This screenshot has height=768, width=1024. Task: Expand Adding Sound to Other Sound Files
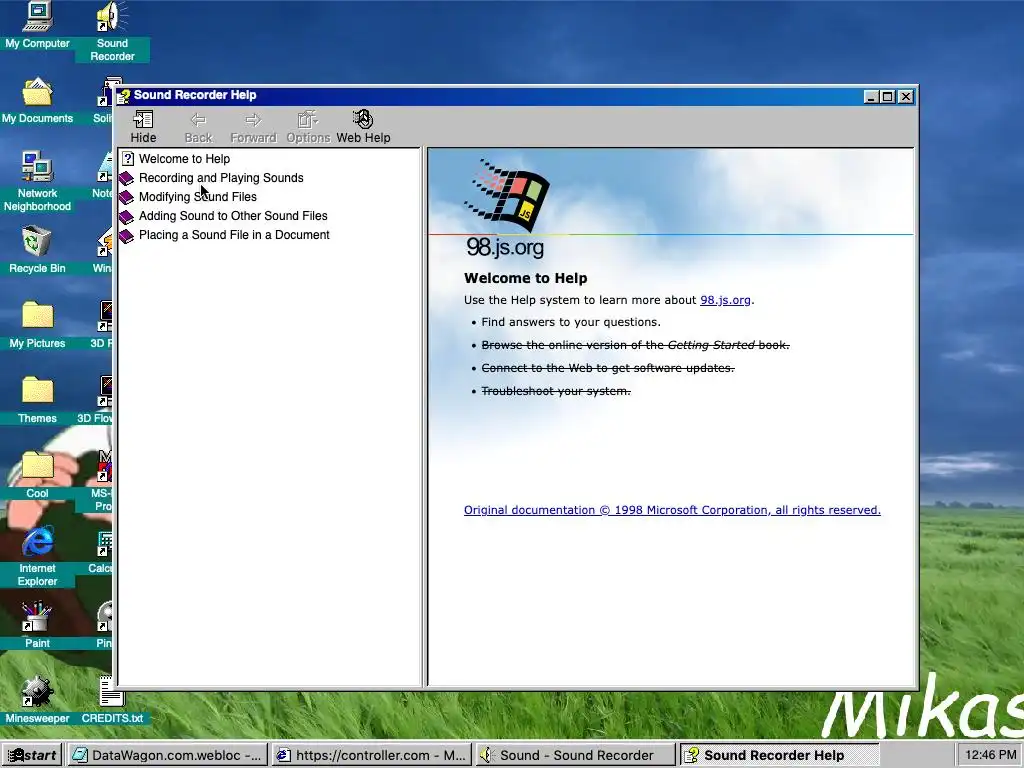click(x=232, y=216)
